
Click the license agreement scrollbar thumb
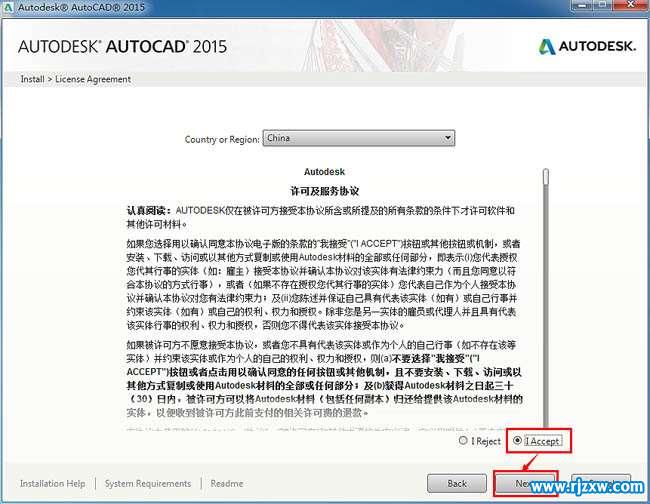tap(546, 177)
